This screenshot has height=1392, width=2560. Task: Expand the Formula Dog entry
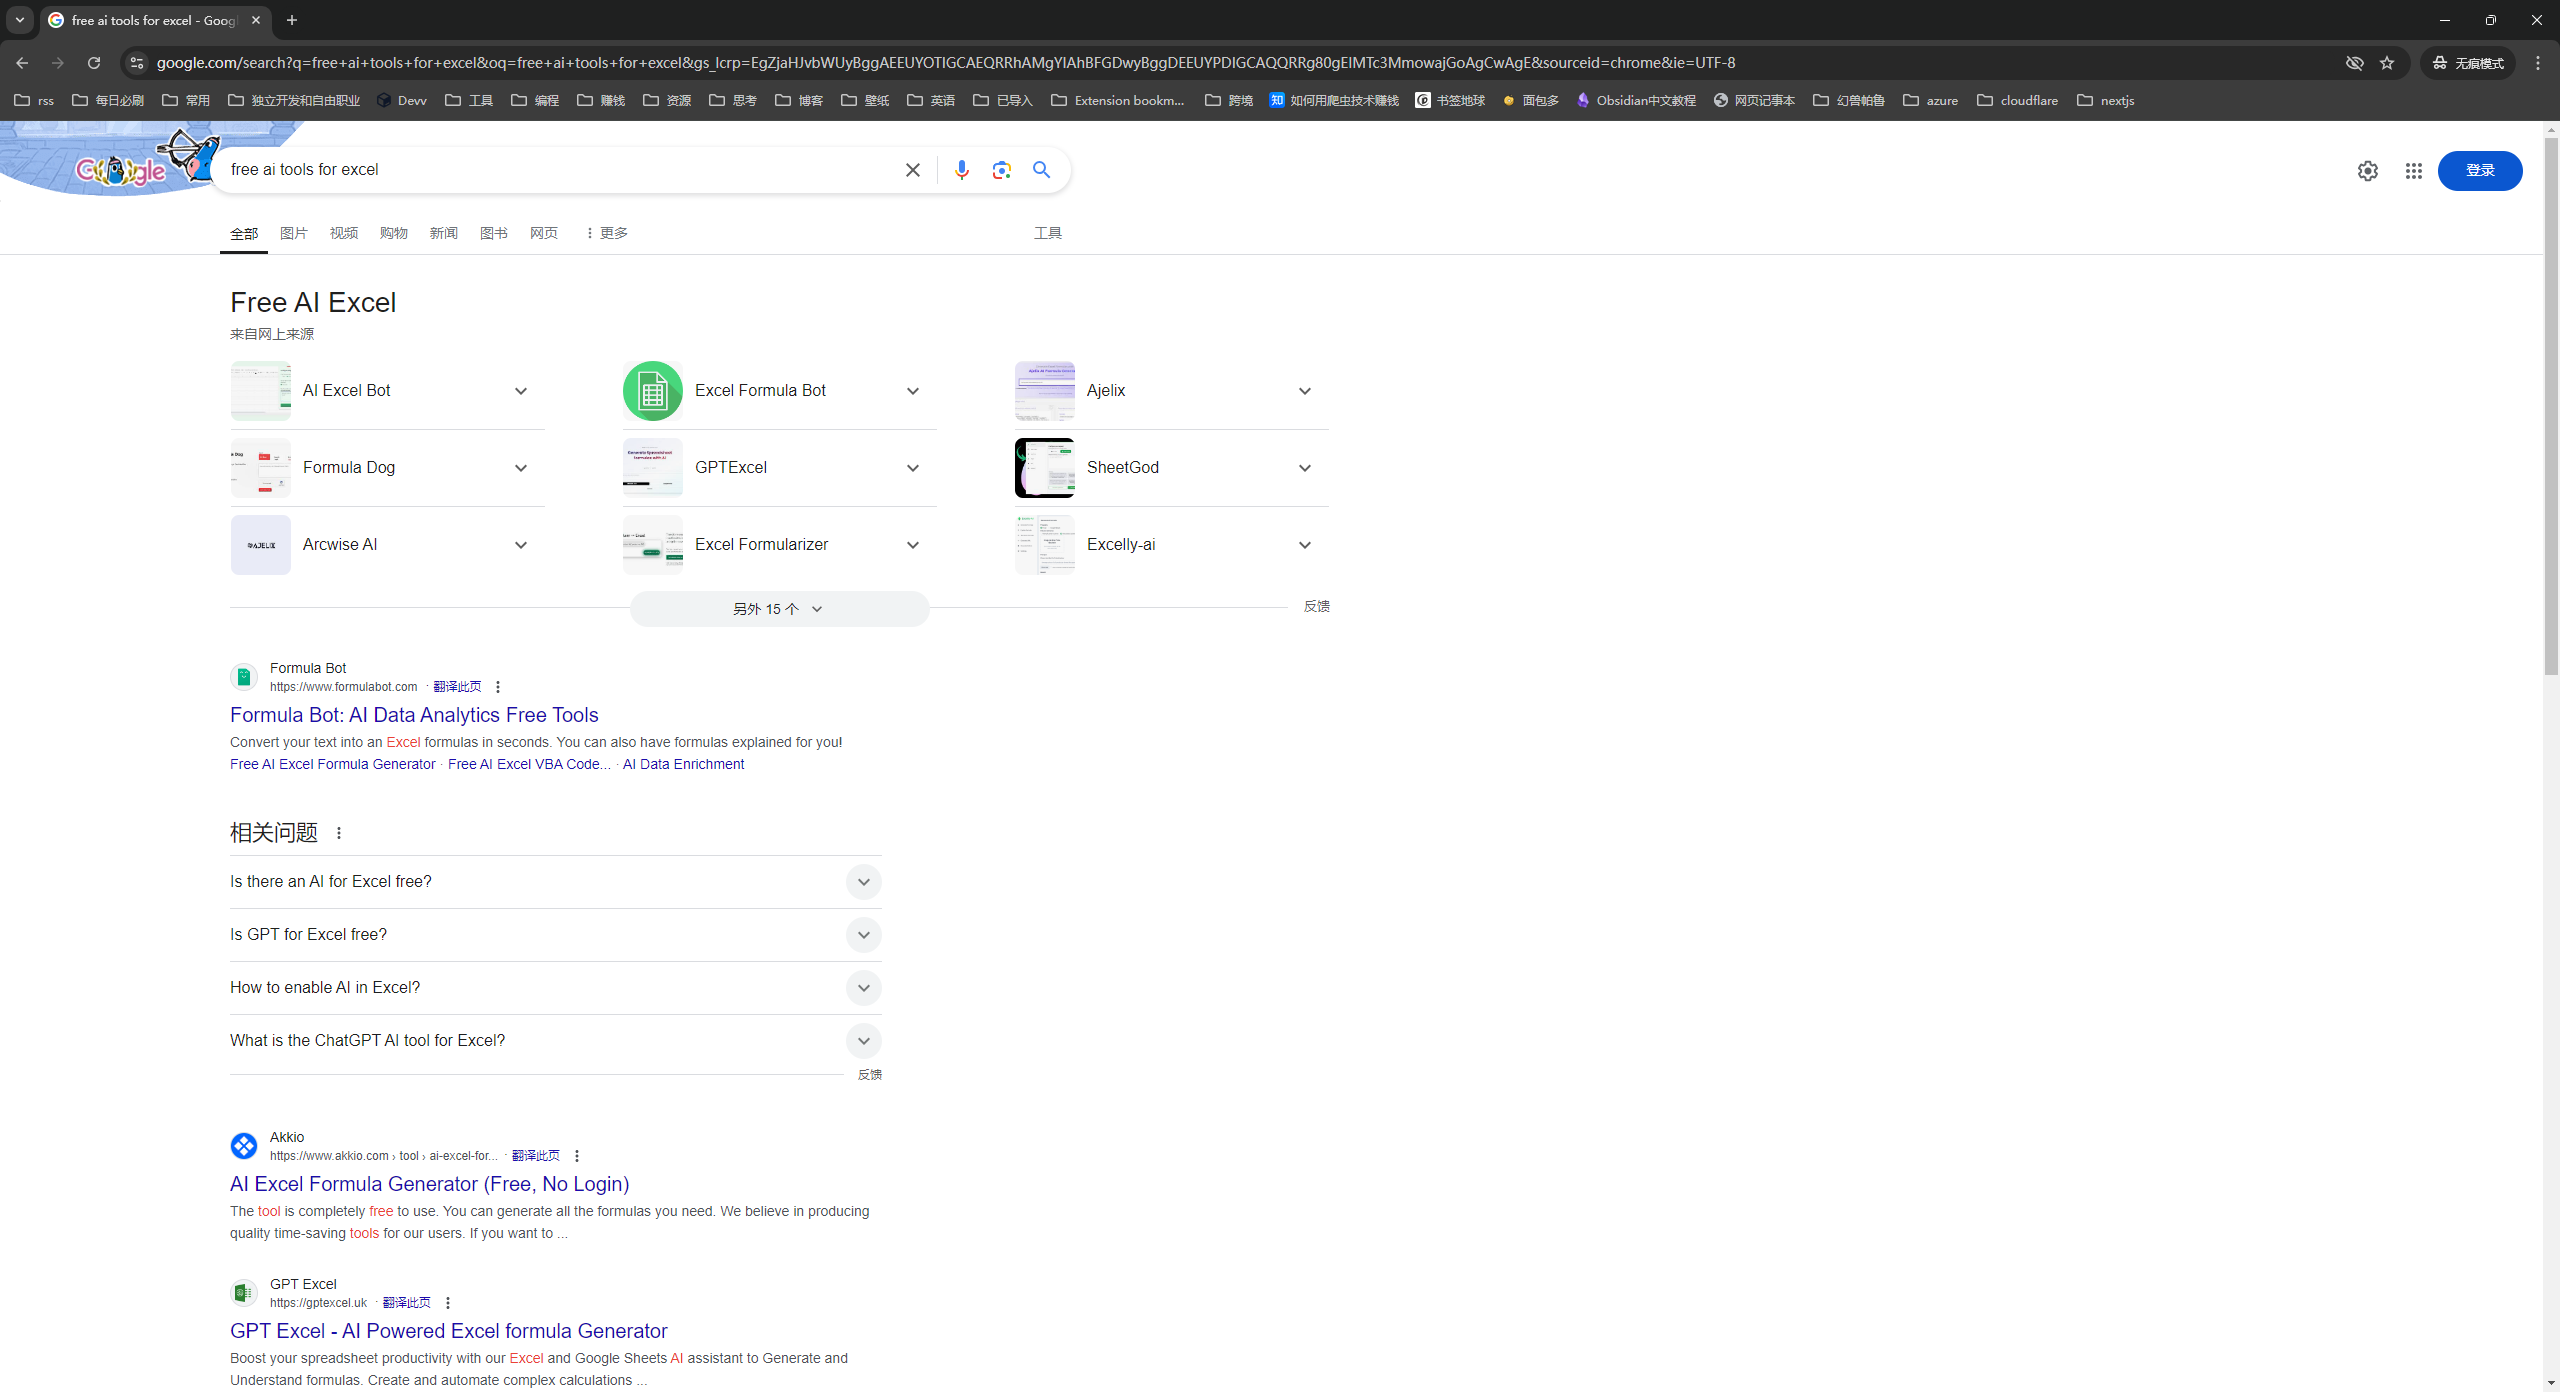tap(520, 468)
